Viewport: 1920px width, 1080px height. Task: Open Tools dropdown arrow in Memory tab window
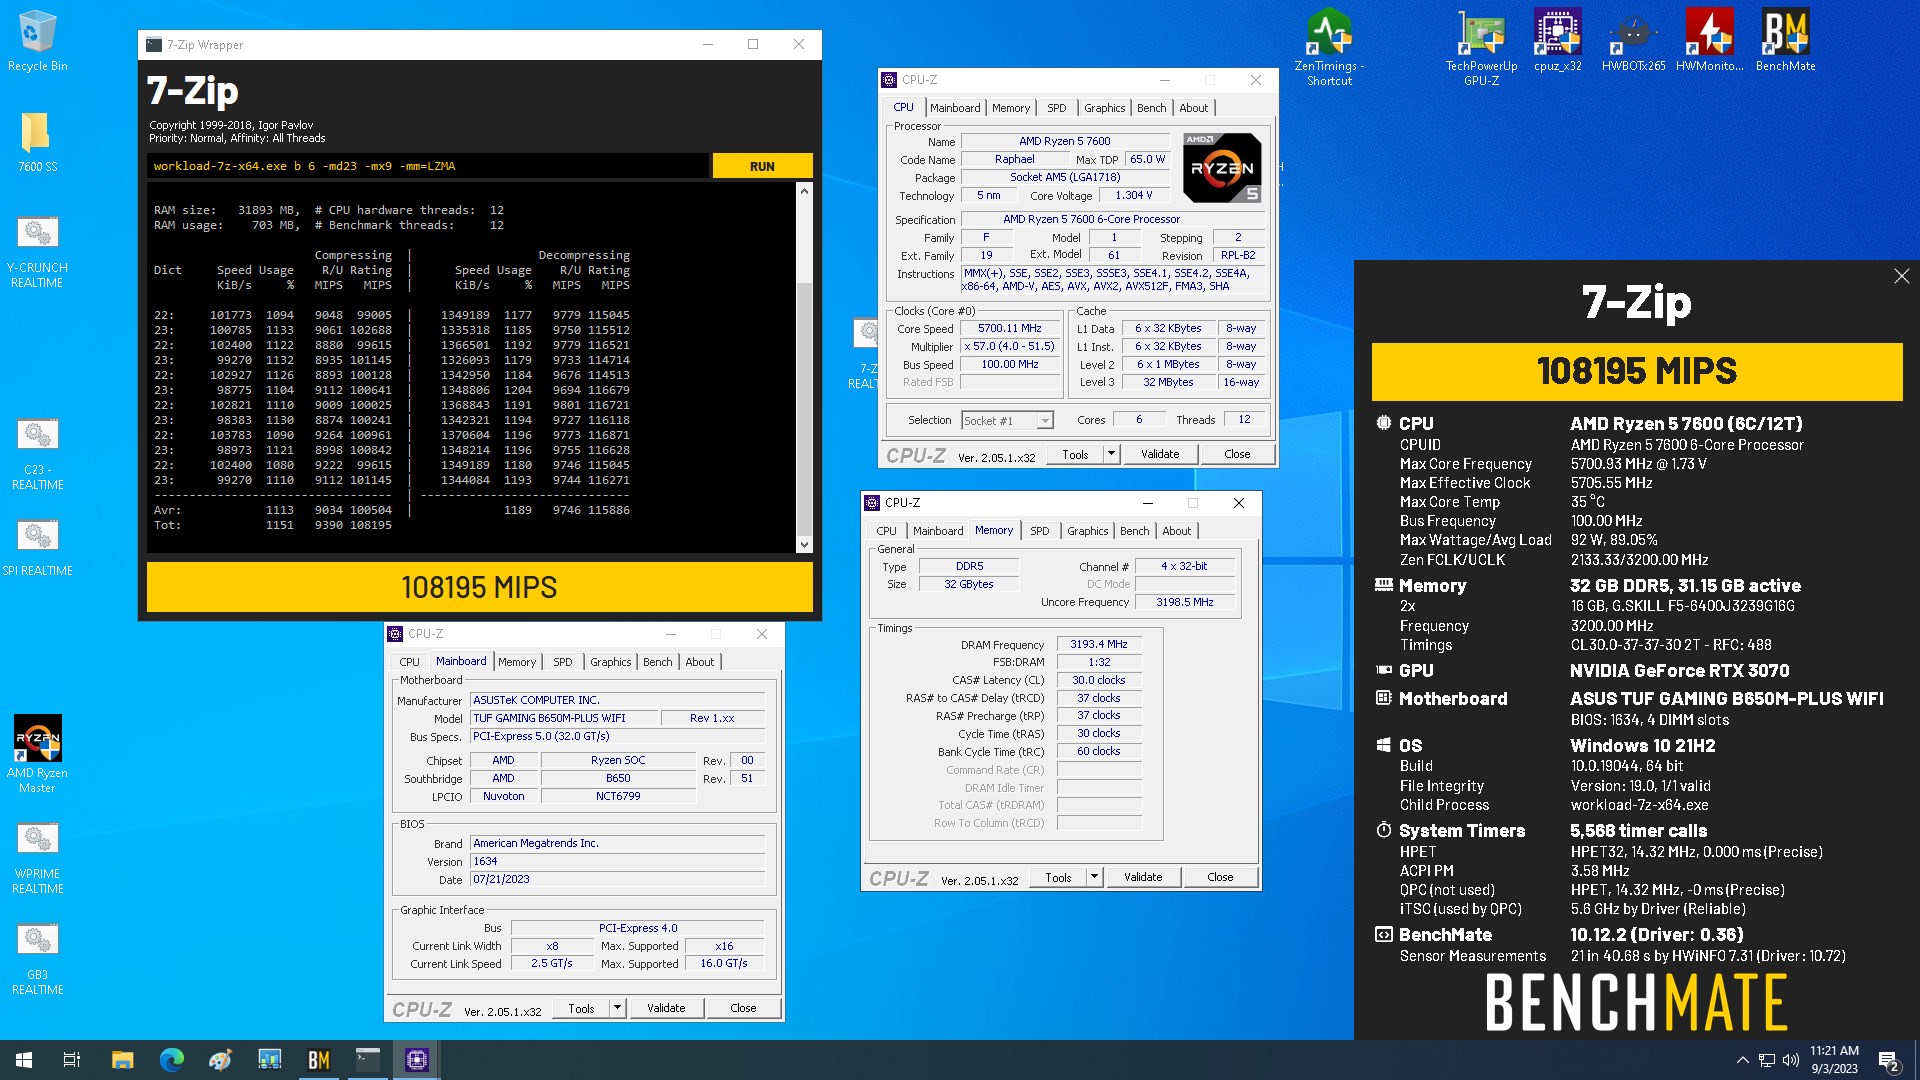click(x=1094, y=877)
